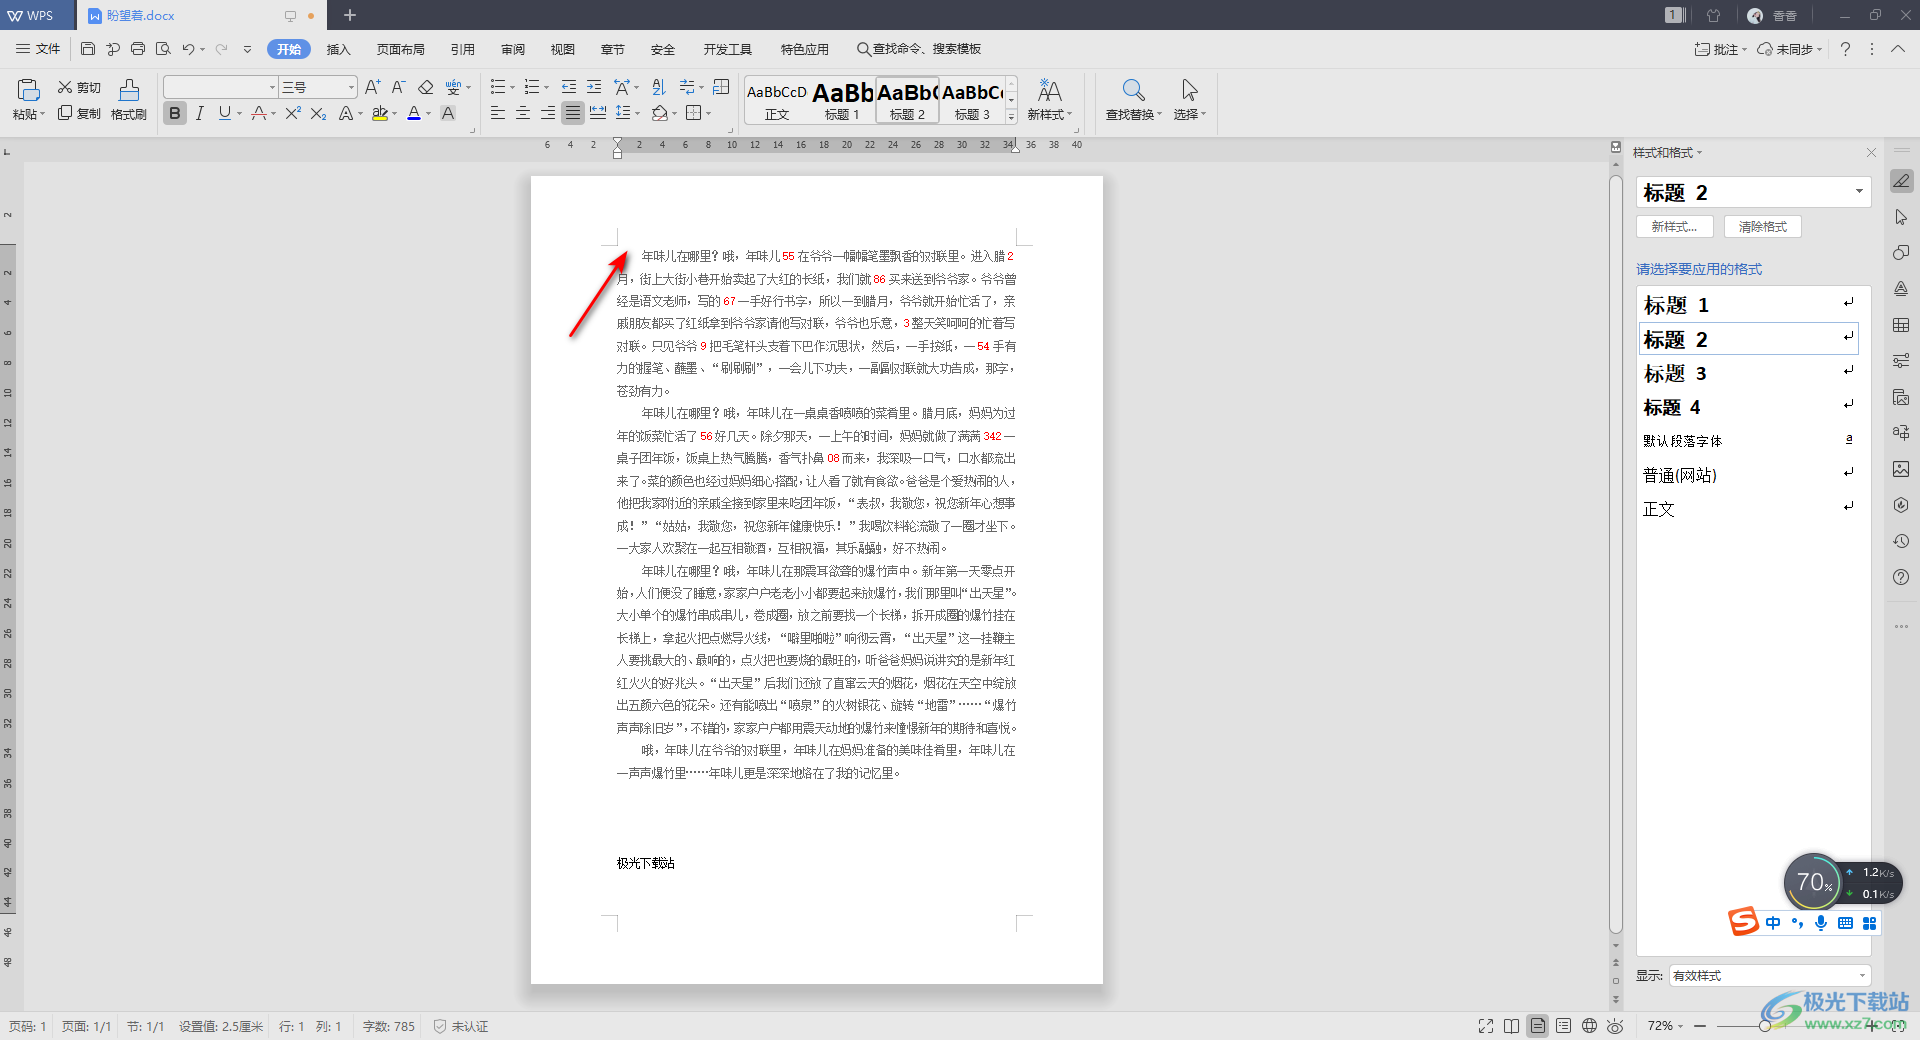
Task: Toggle page layout view in status bar
Action: pyautogui.click(x=1538, y=1026)
